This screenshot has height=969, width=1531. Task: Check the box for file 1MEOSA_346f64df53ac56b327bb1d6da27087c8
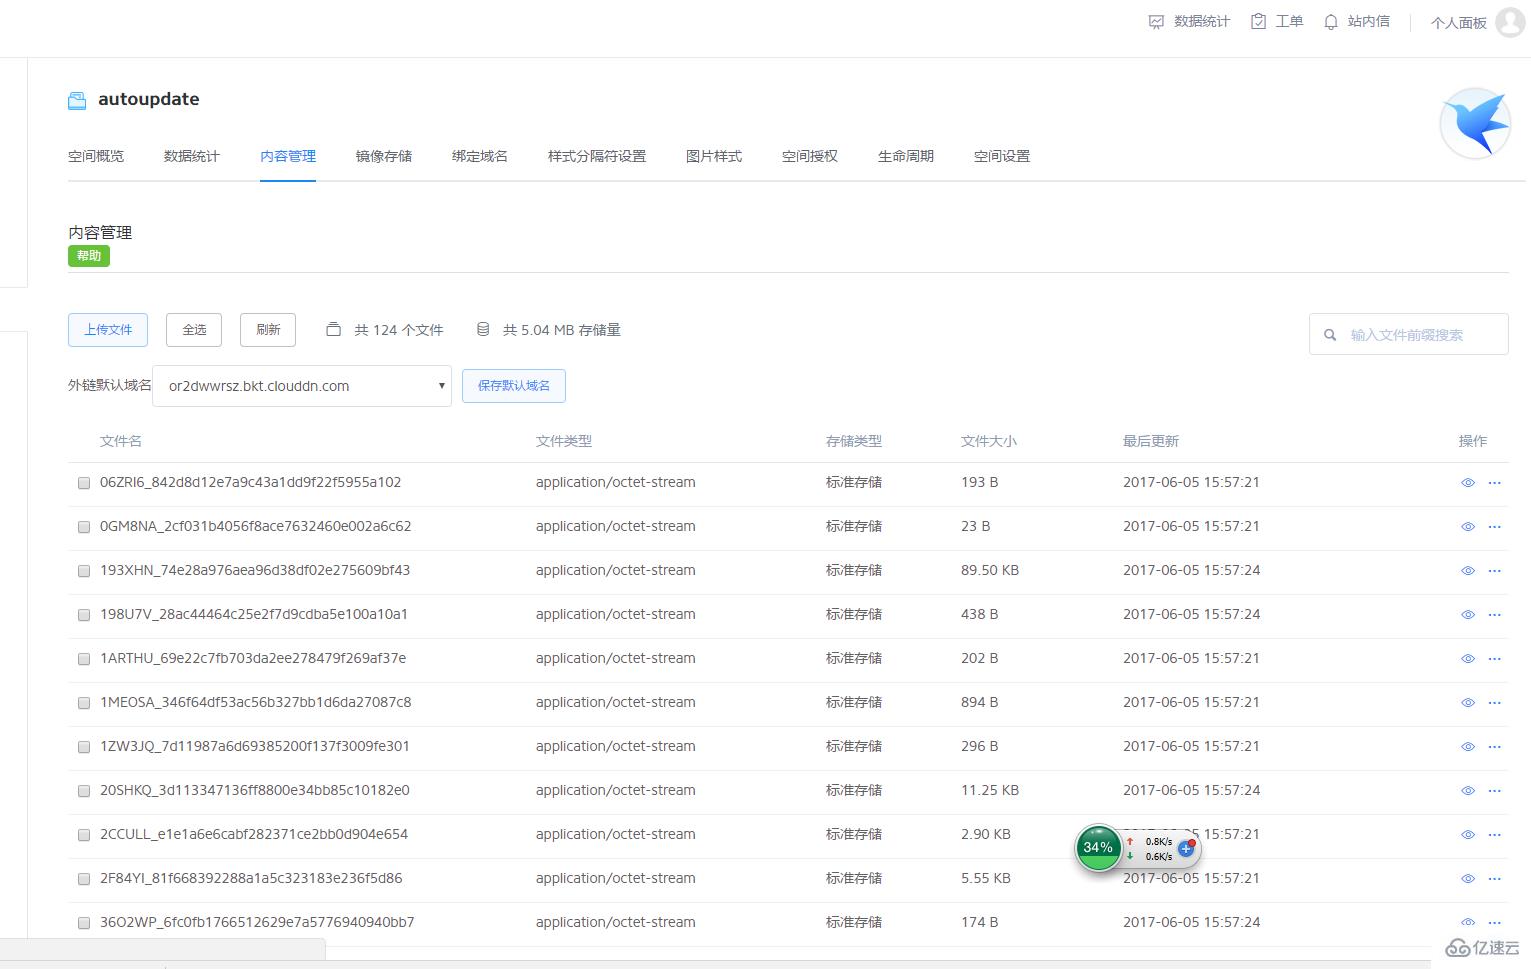[x=84, y=703]
